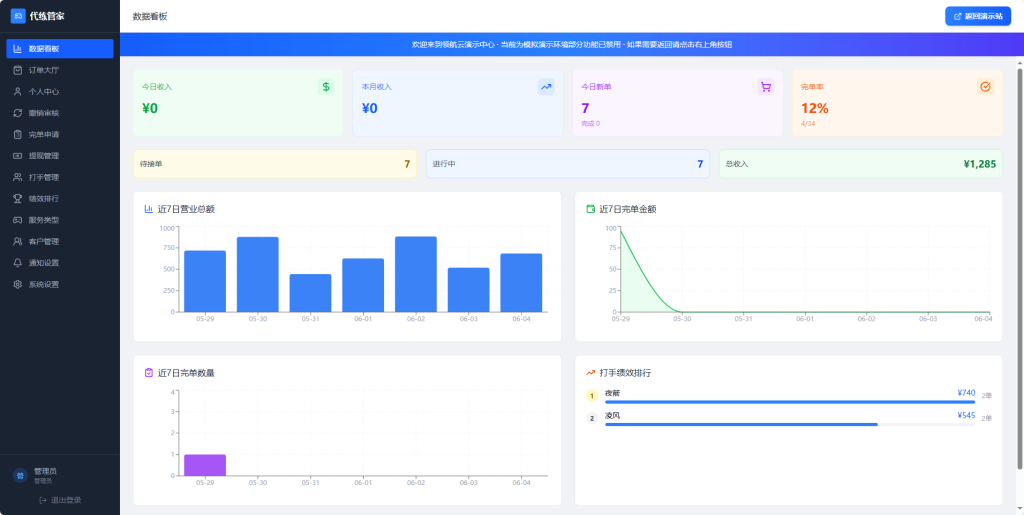Click the 夜箭 performance progress bar

tap(790, 403)
